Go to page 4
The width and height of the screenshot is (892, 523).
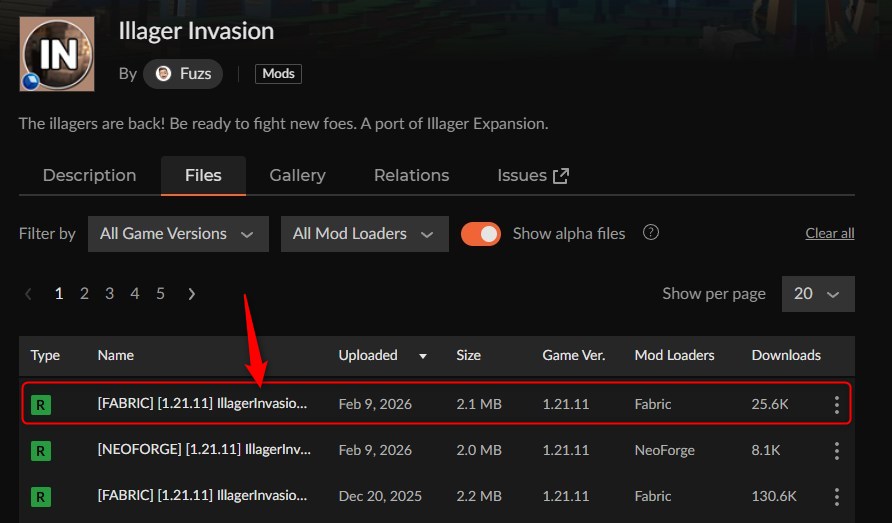click(x=135, y=294)
